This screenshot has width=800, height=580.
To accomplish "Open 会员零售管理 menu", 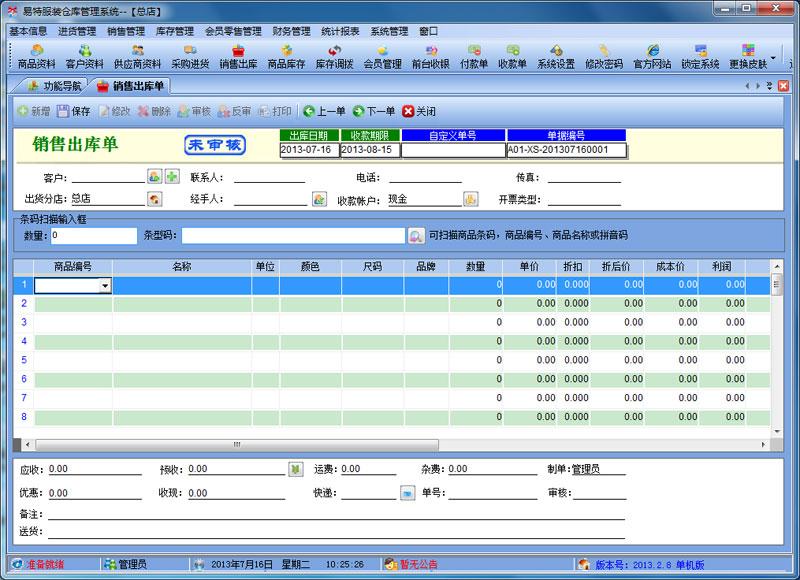I will click(233, 31).
